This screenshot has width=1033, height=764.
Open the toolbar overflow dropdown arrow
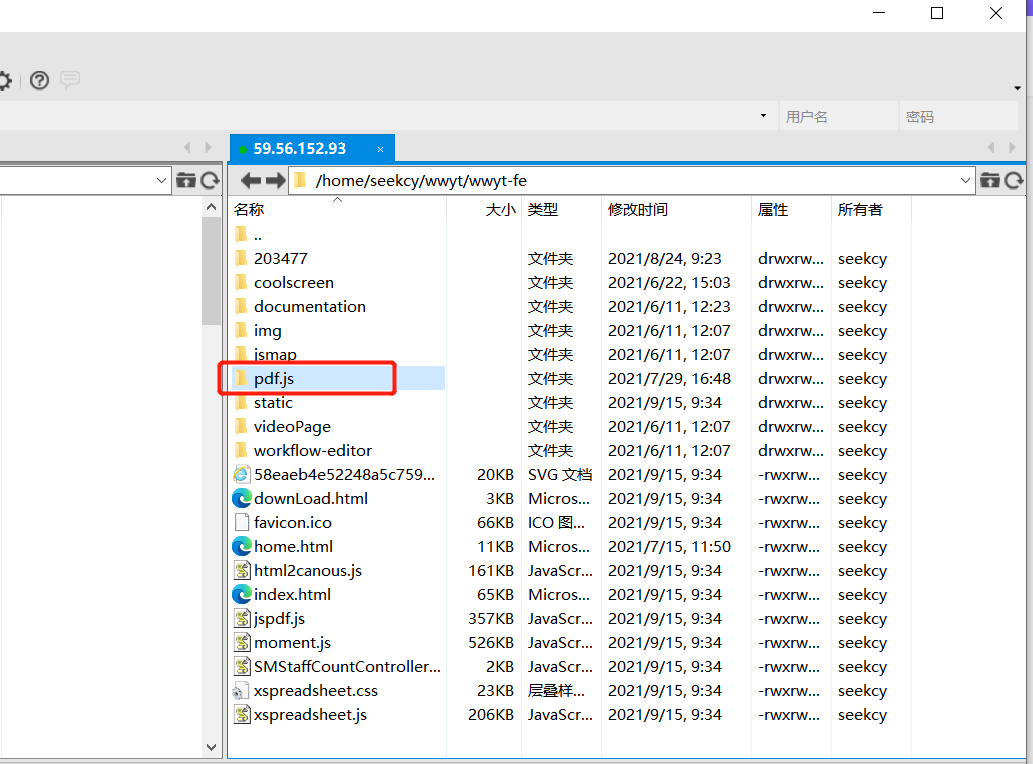click(x=1017, y=88)
